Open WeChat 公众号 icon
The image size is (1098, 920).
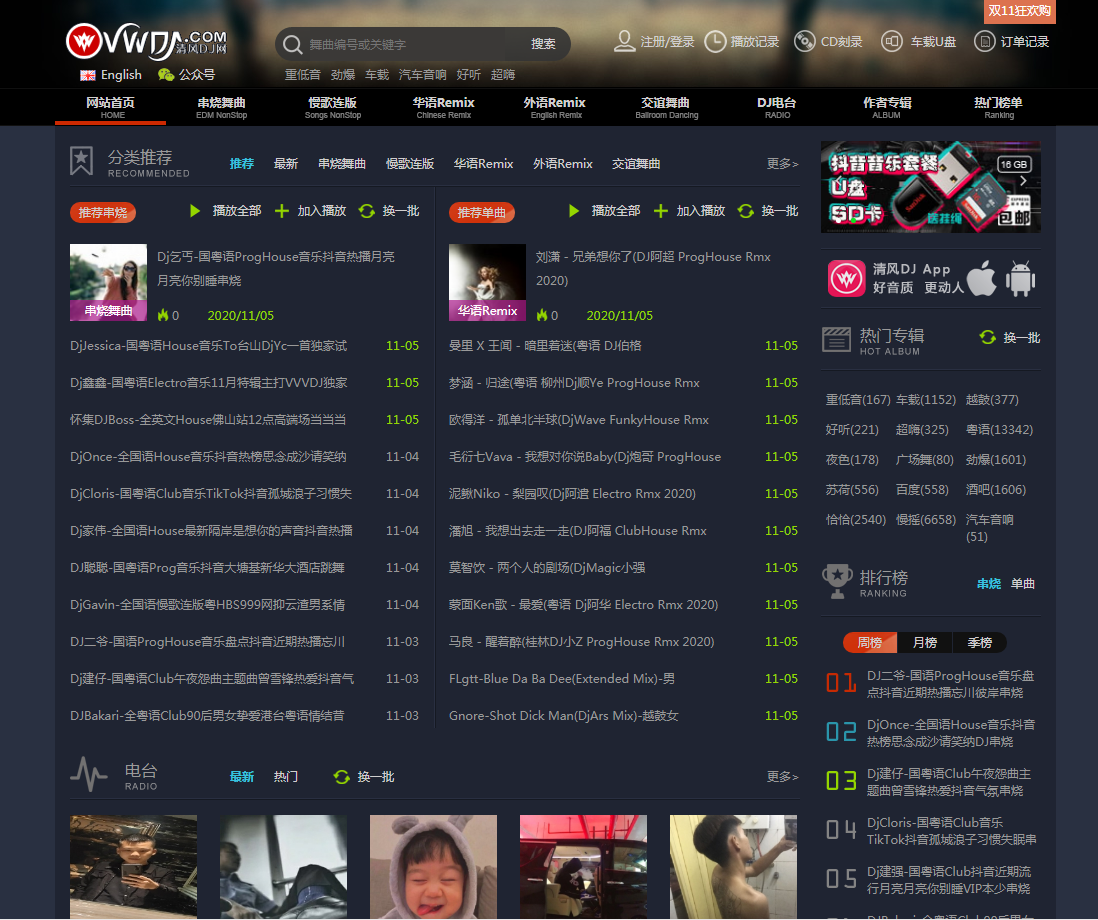click(166, 75)
